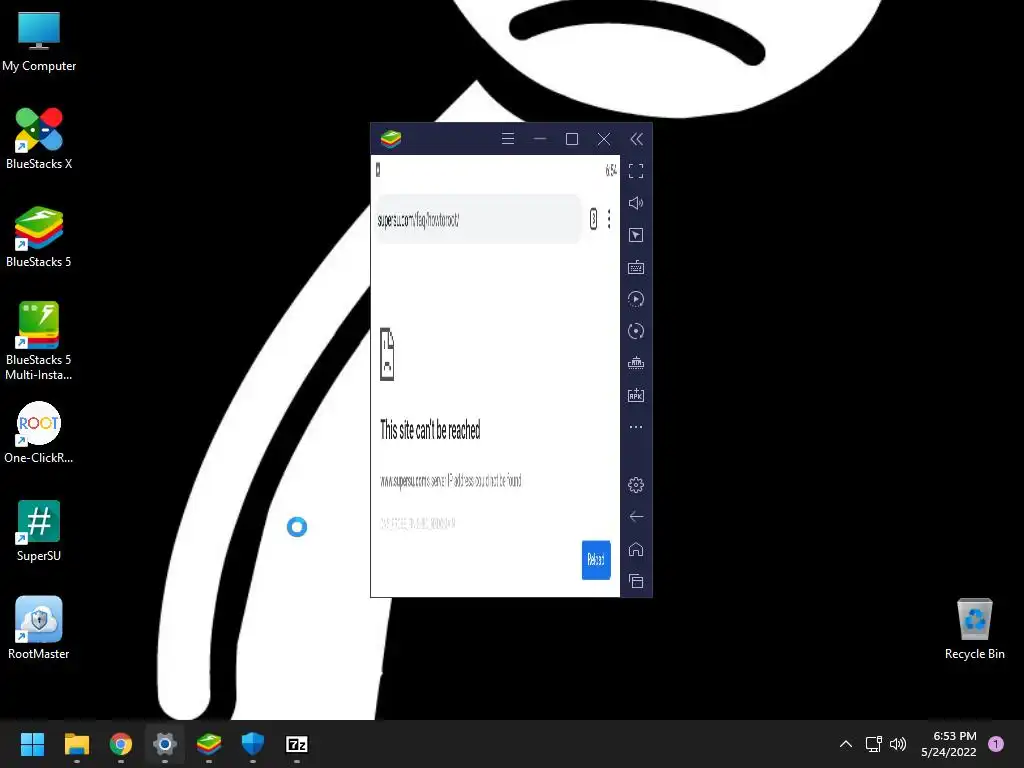Select BlueStacks 5 Multi-Instance shortcut
Screen dimensions: 1024x768
pyautogui.click(x=39, y=341)
